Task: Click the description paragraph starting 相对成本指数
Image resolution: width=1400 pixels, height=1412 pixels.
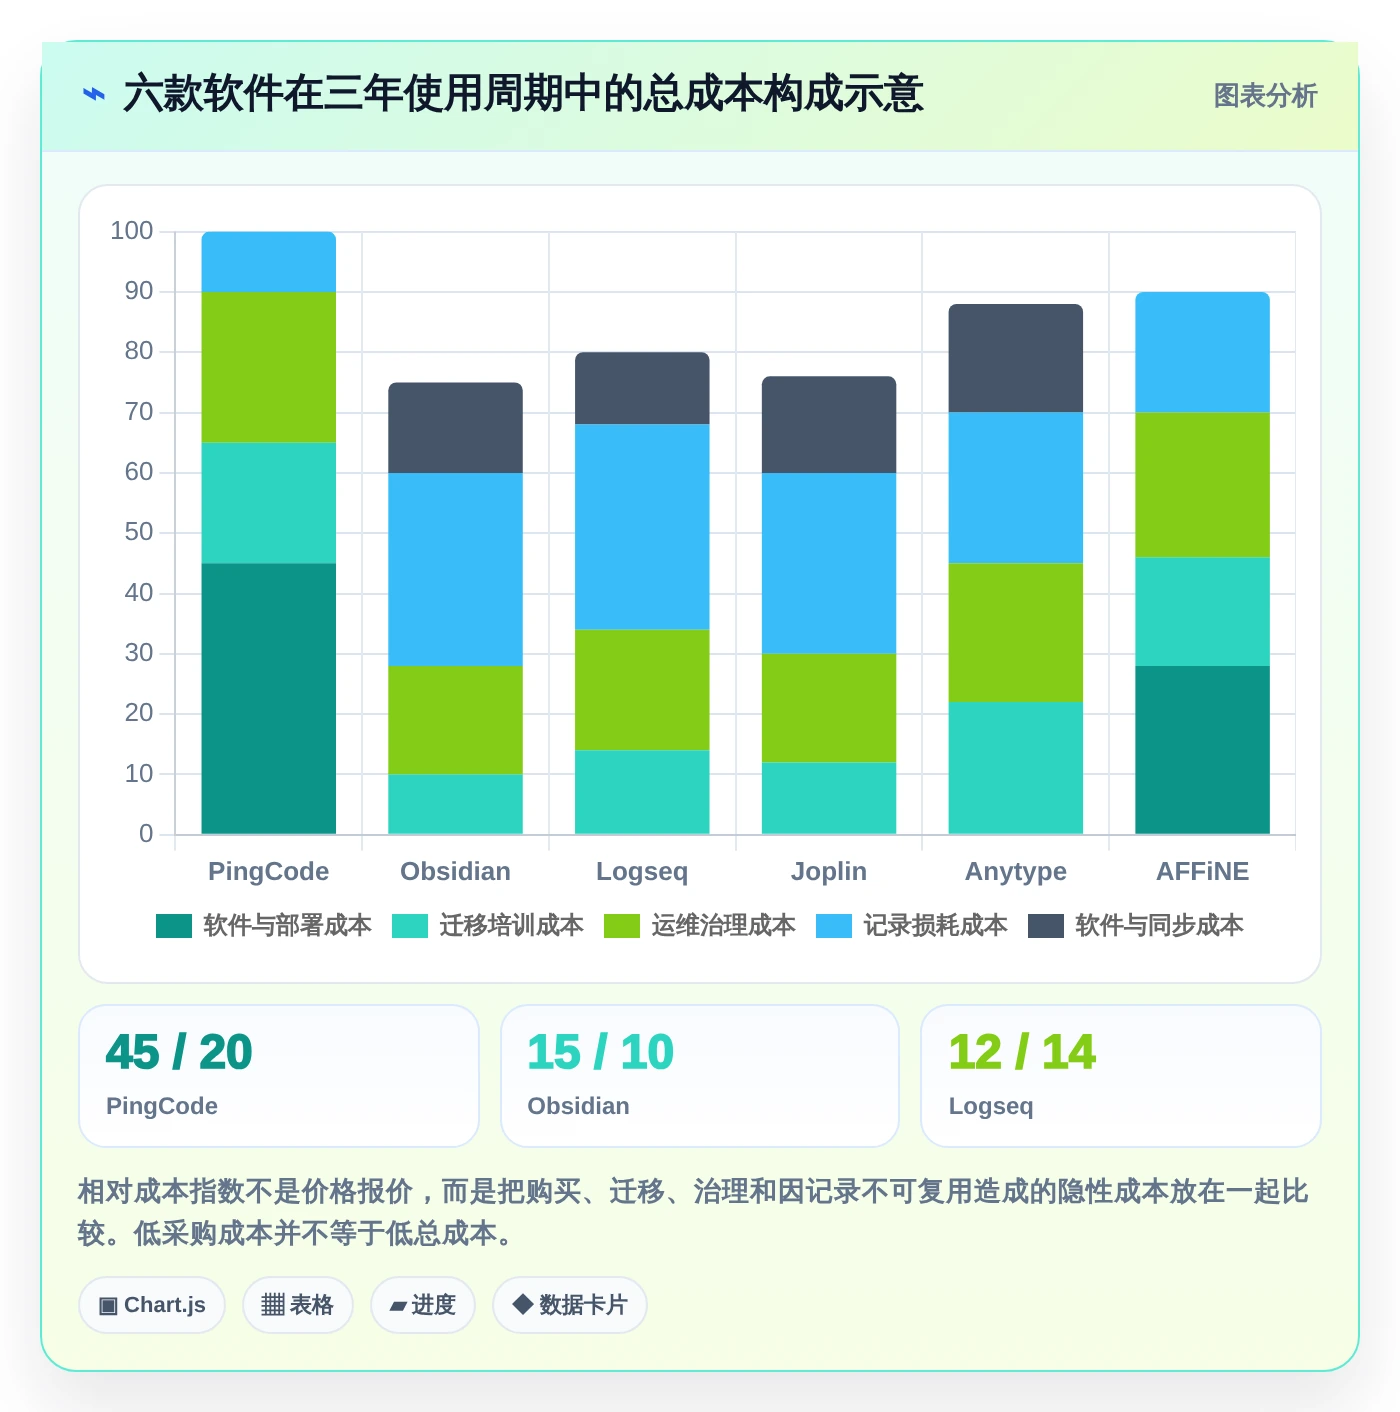Action: (693, 1212)
